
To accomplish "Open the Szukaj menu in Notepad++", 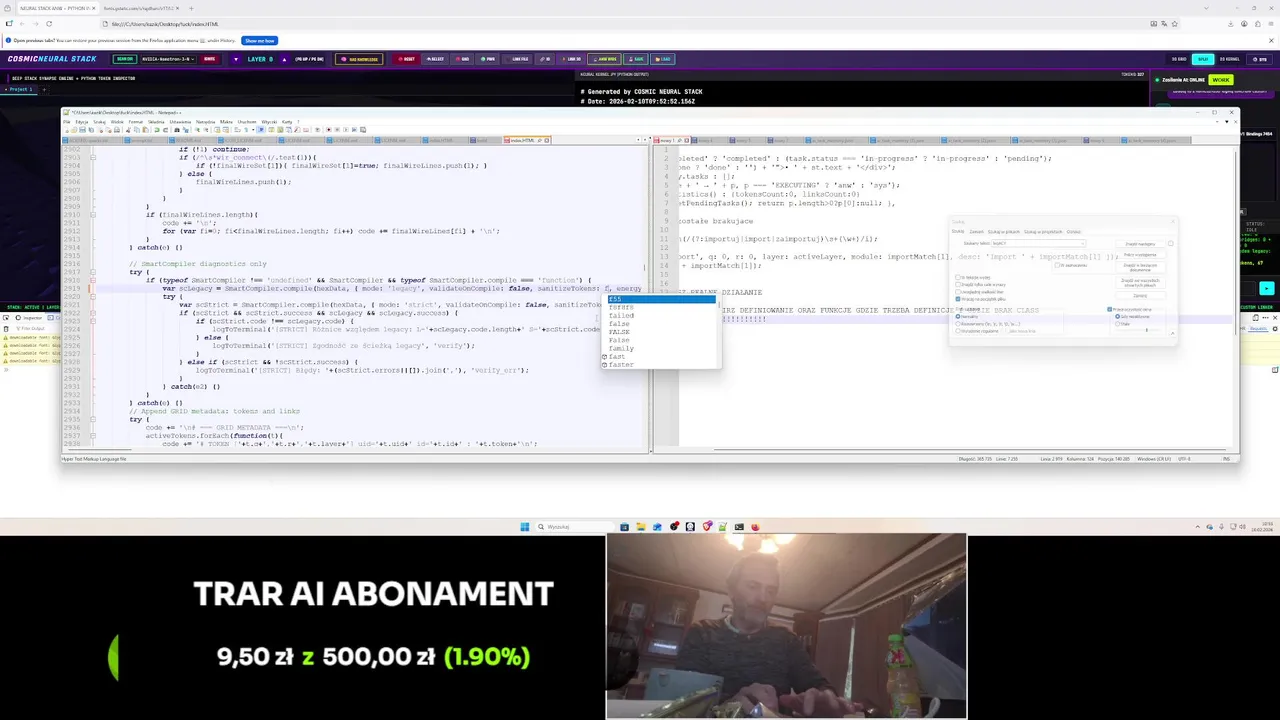I will [x=99, y=122].
